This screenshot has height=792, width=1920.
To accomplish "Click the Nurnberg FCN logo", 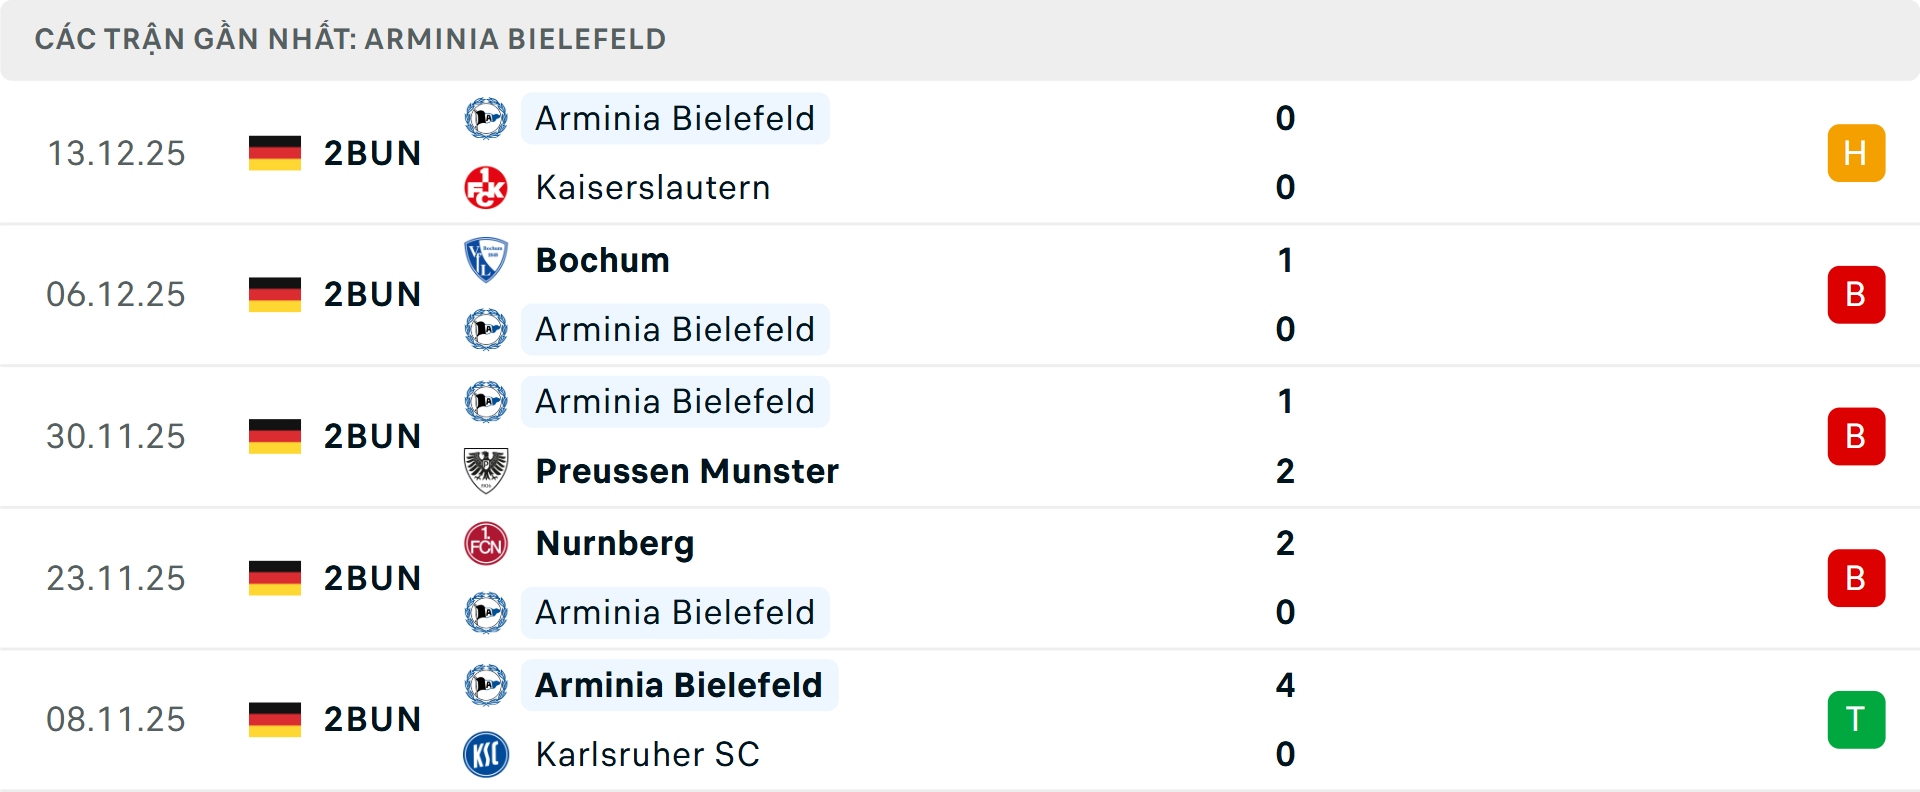I will coord(487,544).
